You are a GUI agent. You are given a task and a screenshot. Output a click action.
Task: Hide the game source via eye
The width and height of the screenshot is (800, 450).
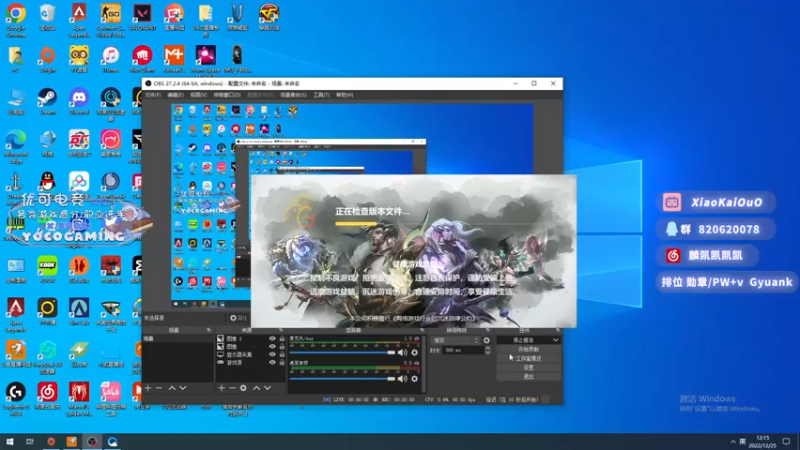point(272,362)
